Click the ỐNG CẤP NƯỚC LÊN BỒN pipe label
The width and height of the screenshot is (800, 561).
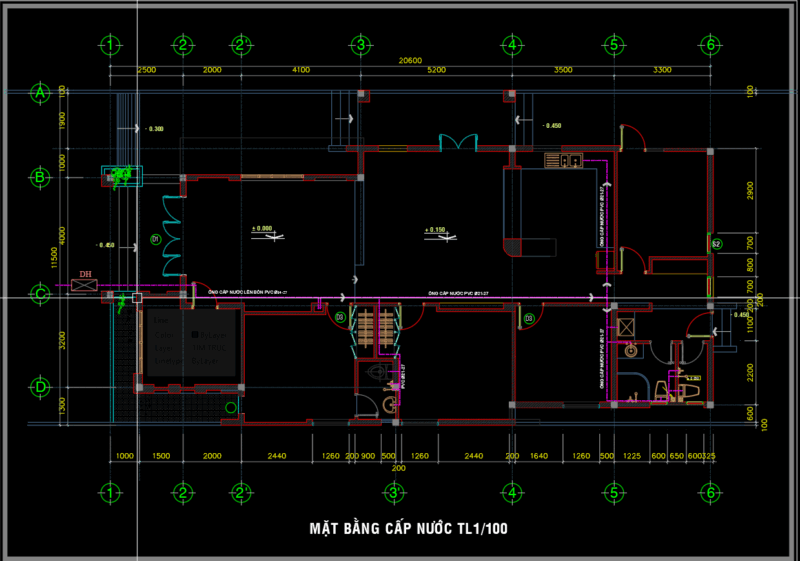click(x=247, y=293)
